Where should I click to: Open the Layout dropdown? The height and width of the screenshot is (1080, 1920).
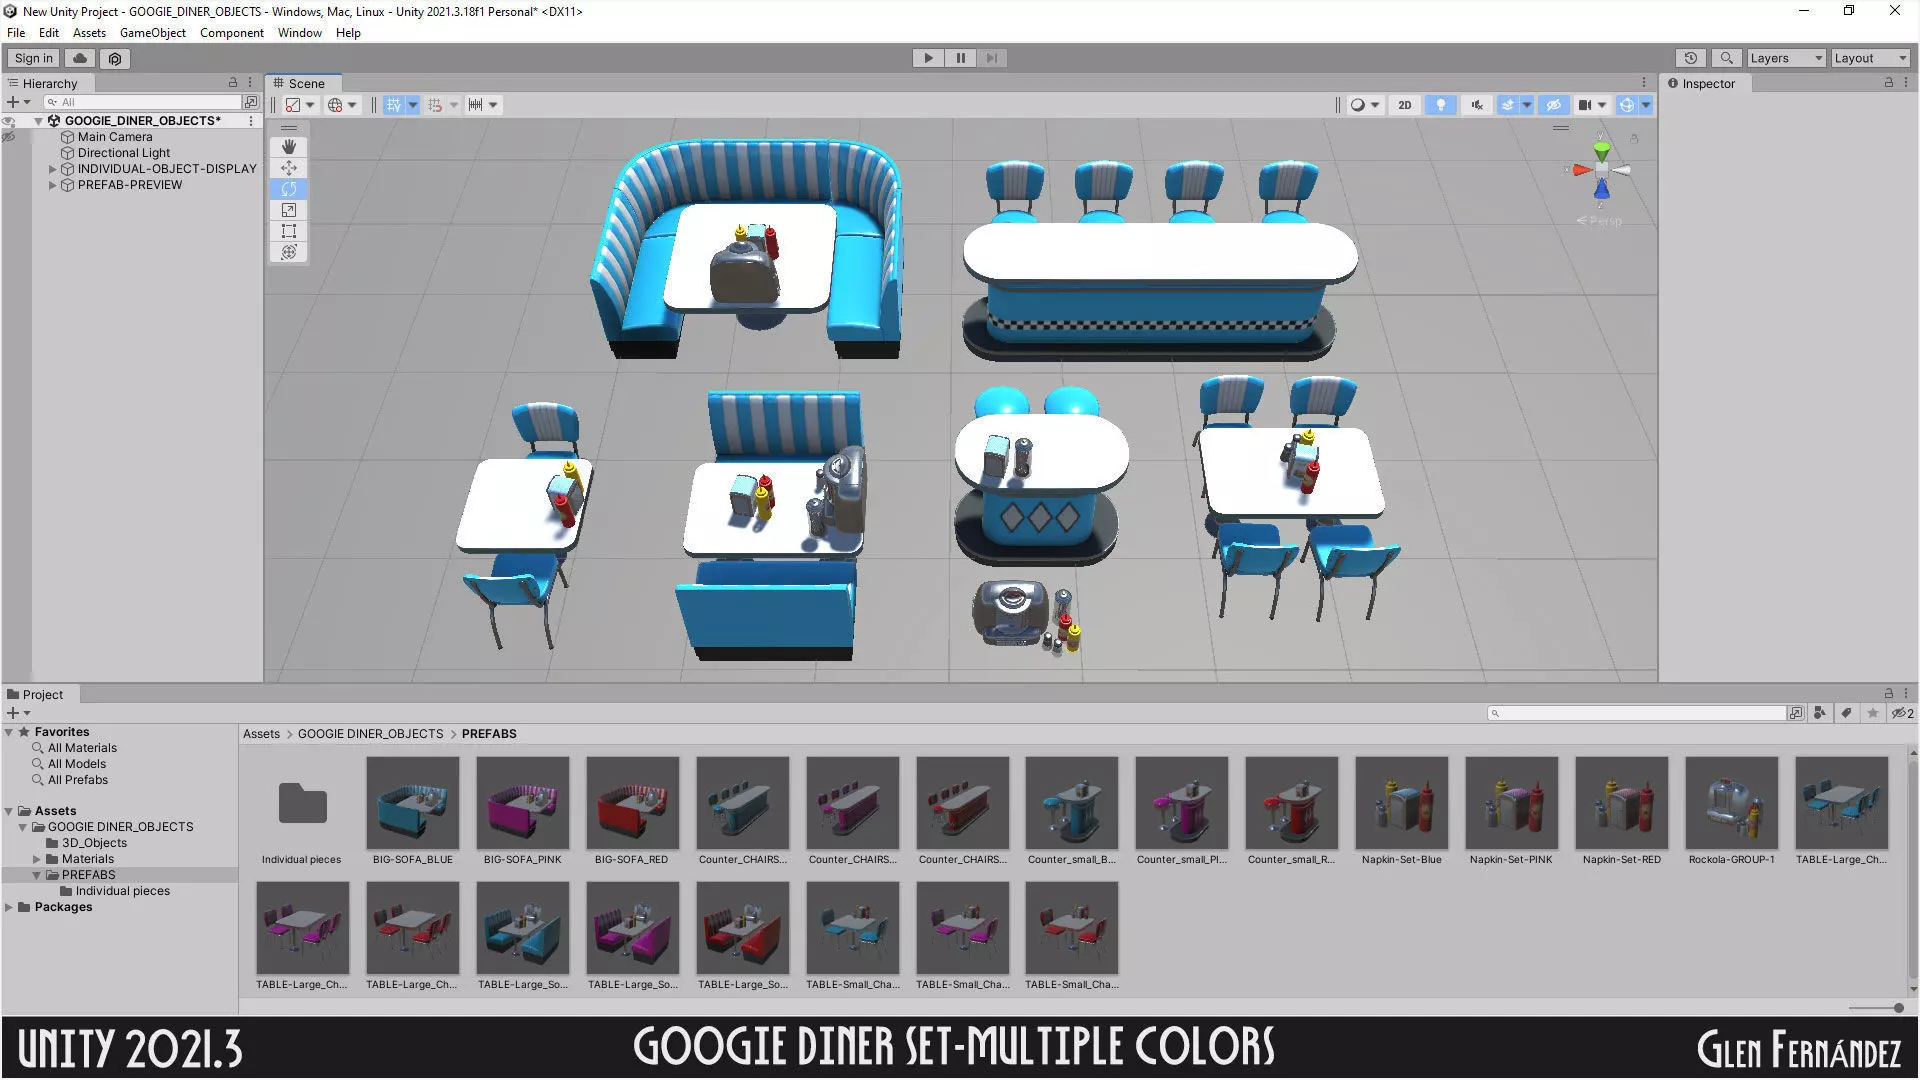[1871, 58]
